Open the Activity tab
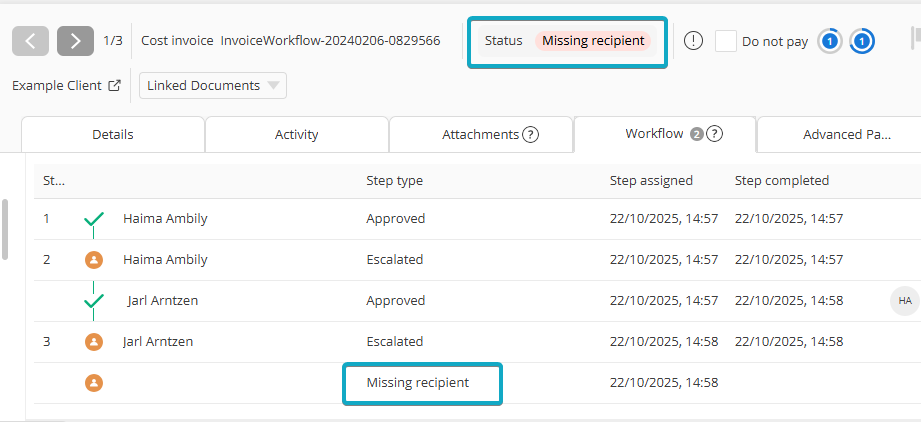The width and height of the screenshot is (921, 422). pos(296,135)
